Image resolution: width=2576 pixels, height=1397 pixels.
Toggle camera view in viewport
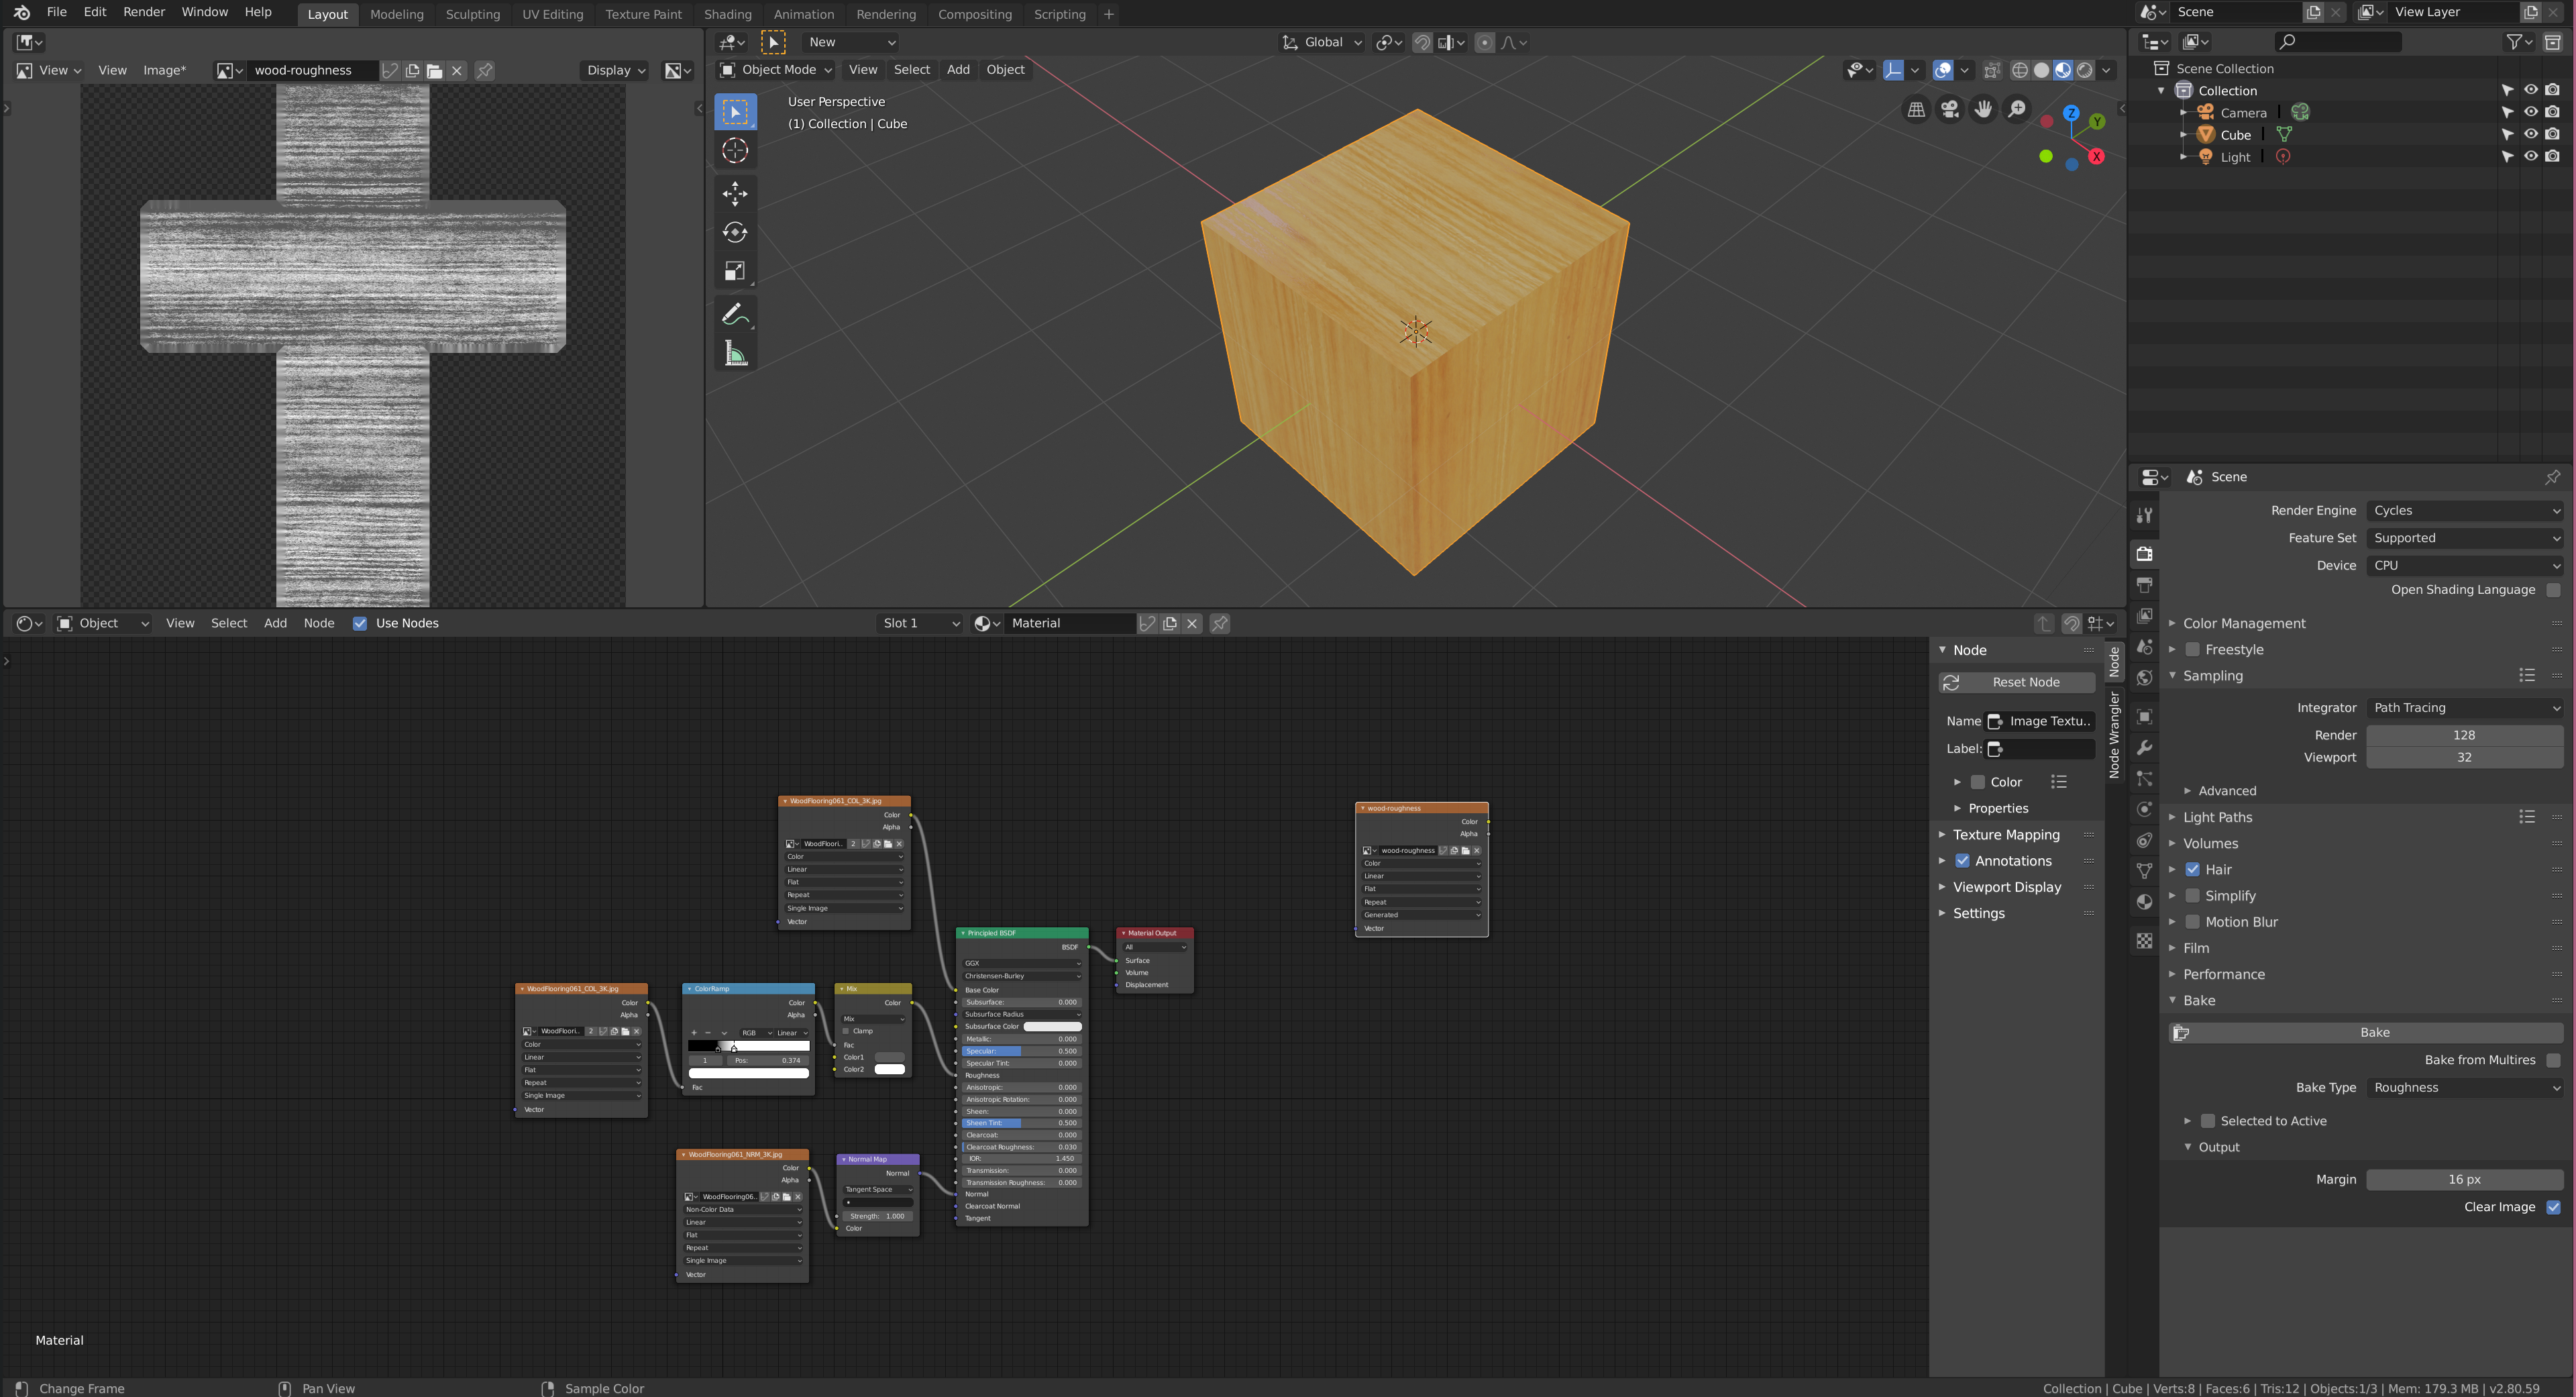(1949, 109)
